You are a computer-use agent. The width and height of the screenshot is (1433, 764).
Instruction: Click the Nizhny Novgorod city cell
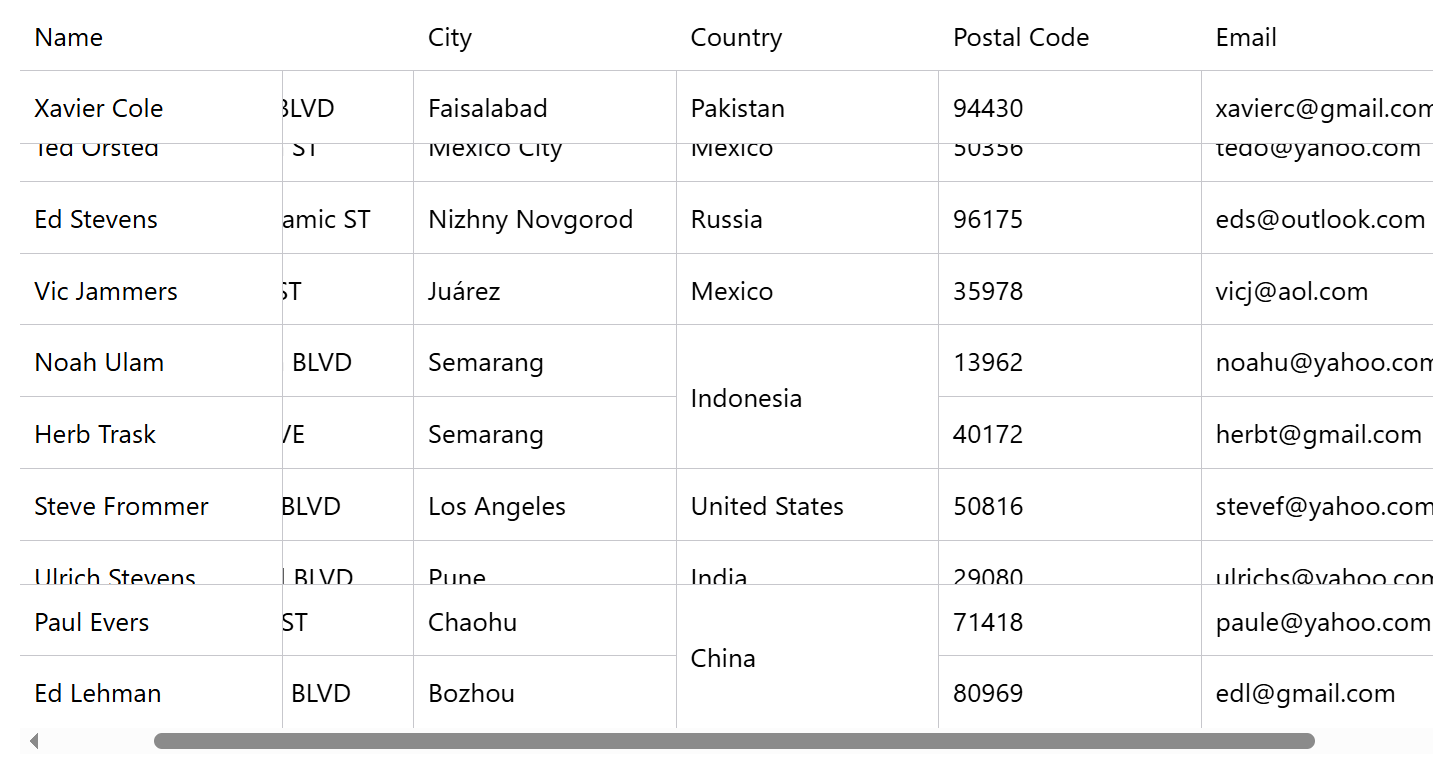(545, 219)
